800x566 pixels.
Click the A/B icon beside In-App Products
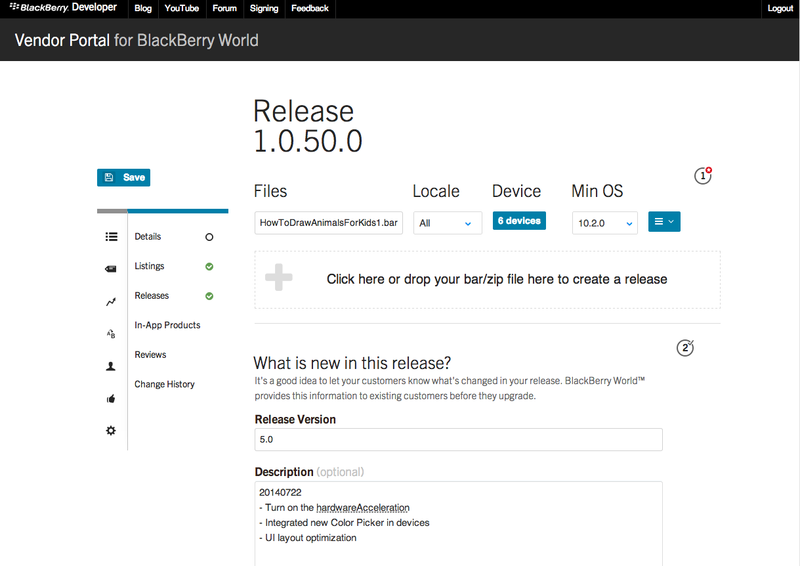111,334
